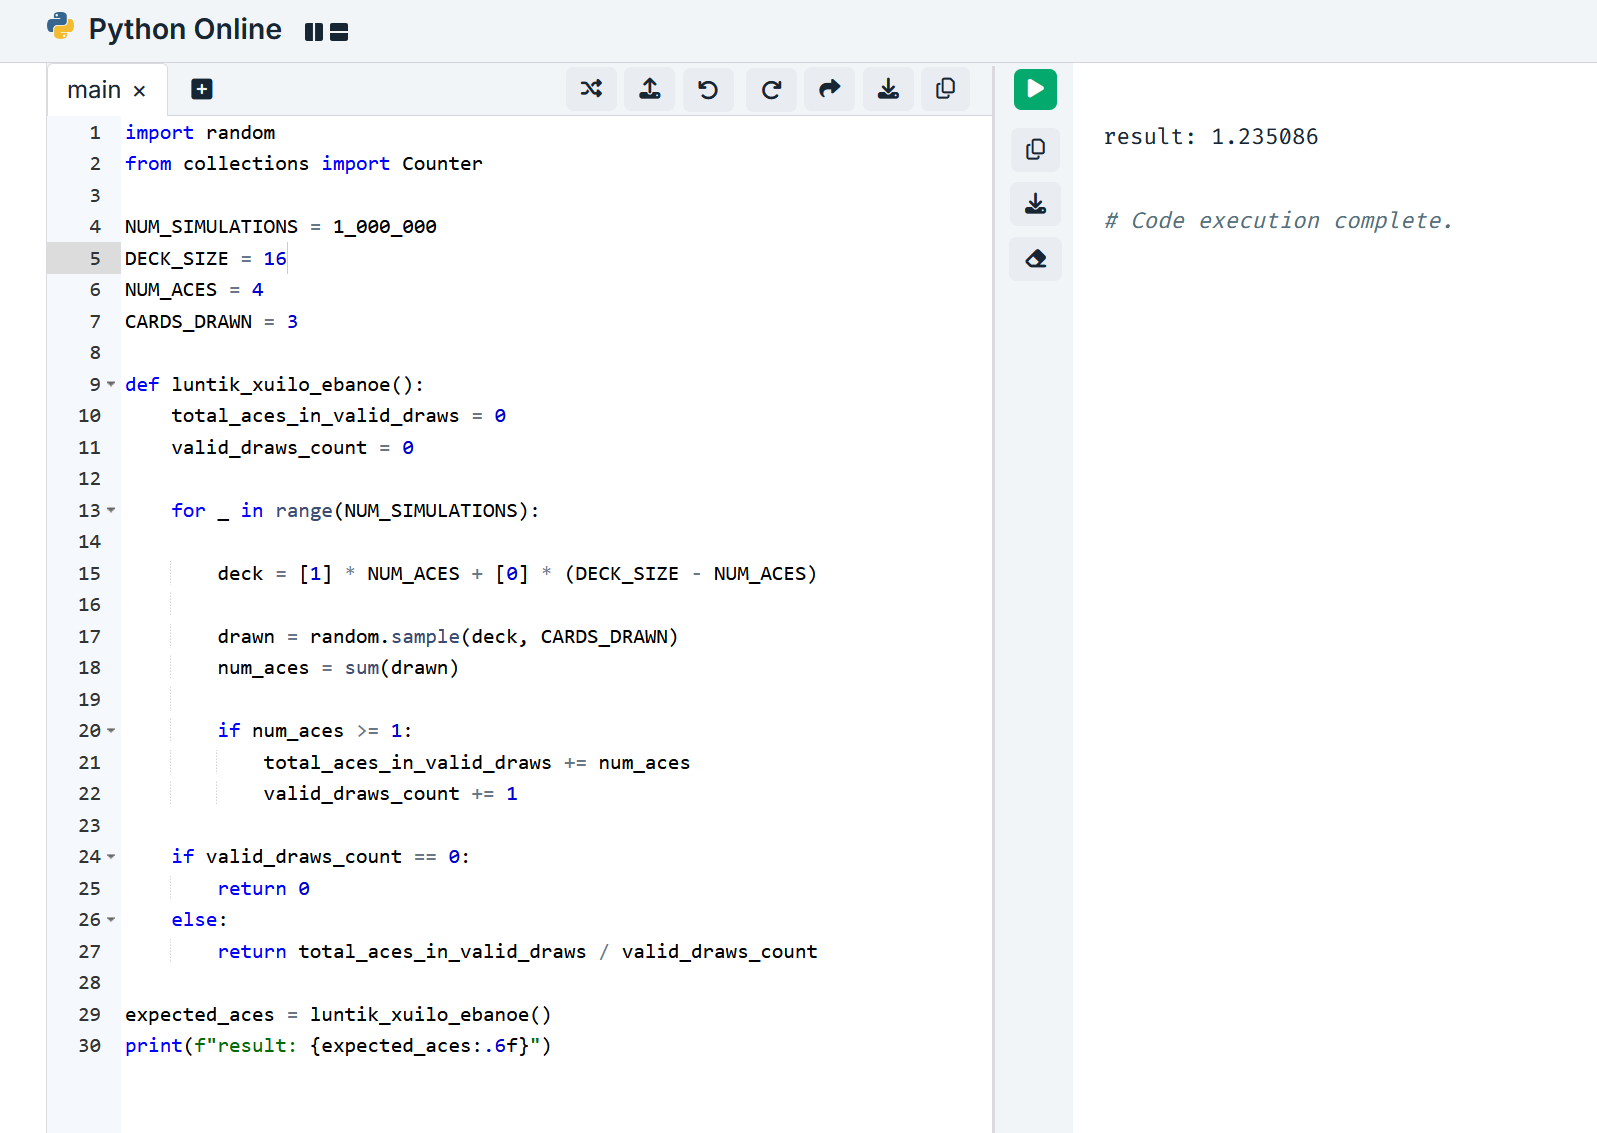
Task: Copy the output result text
Action: tap(1035, 149)
